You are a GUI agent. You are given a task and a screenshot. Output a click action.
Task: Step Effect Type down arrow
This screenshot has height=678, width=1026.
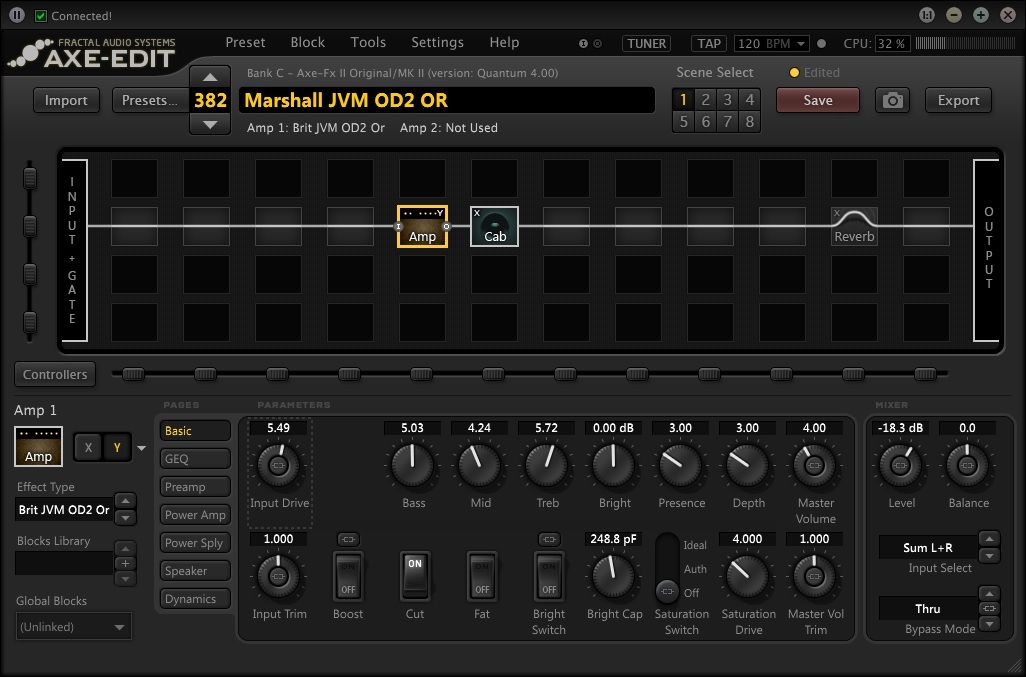click(x=125, y=517)
